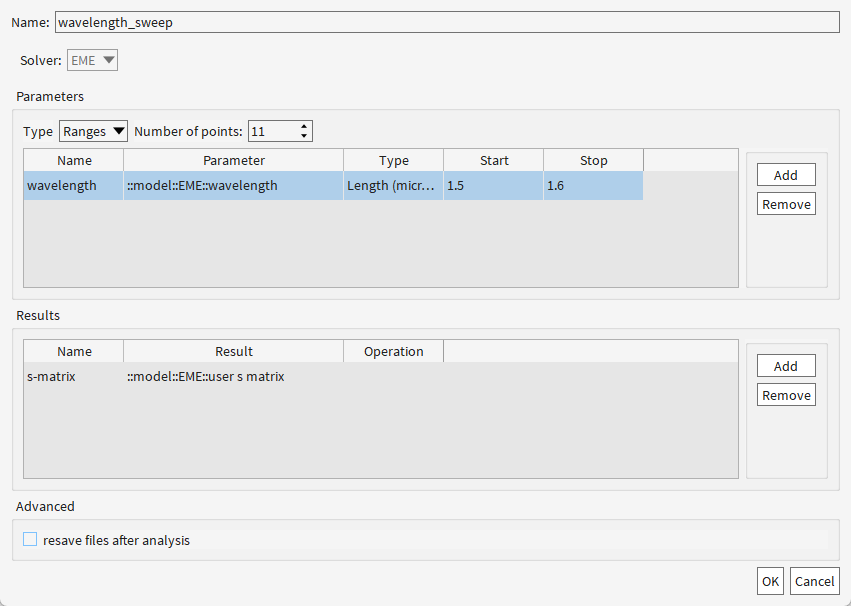
Task: Click the Result column header
Action: point(233,352)
